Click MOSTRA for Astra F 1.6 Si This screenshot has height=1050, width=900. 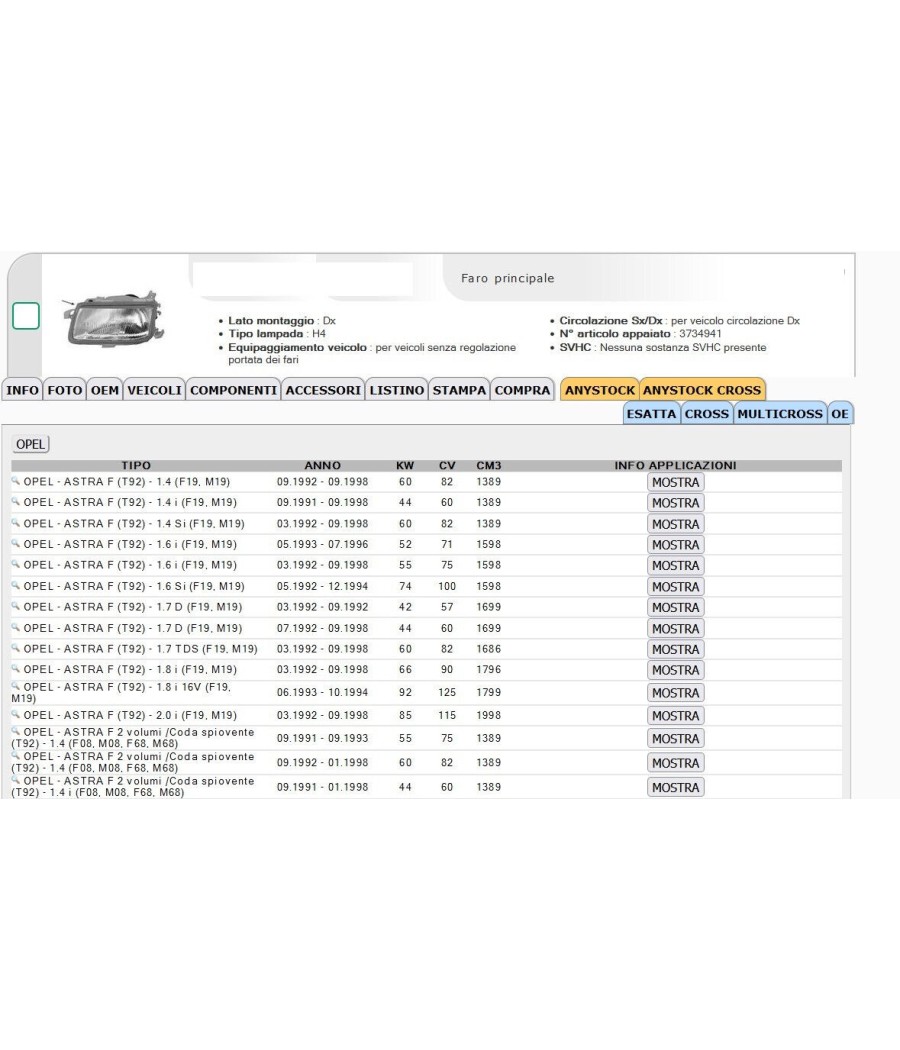[x=676, y=587]
